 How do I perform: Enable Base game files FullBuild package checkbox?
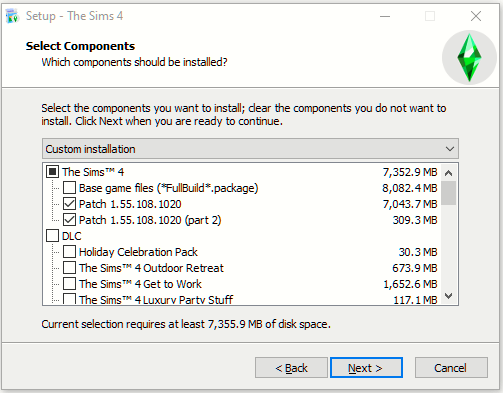[x=69, y=188]
